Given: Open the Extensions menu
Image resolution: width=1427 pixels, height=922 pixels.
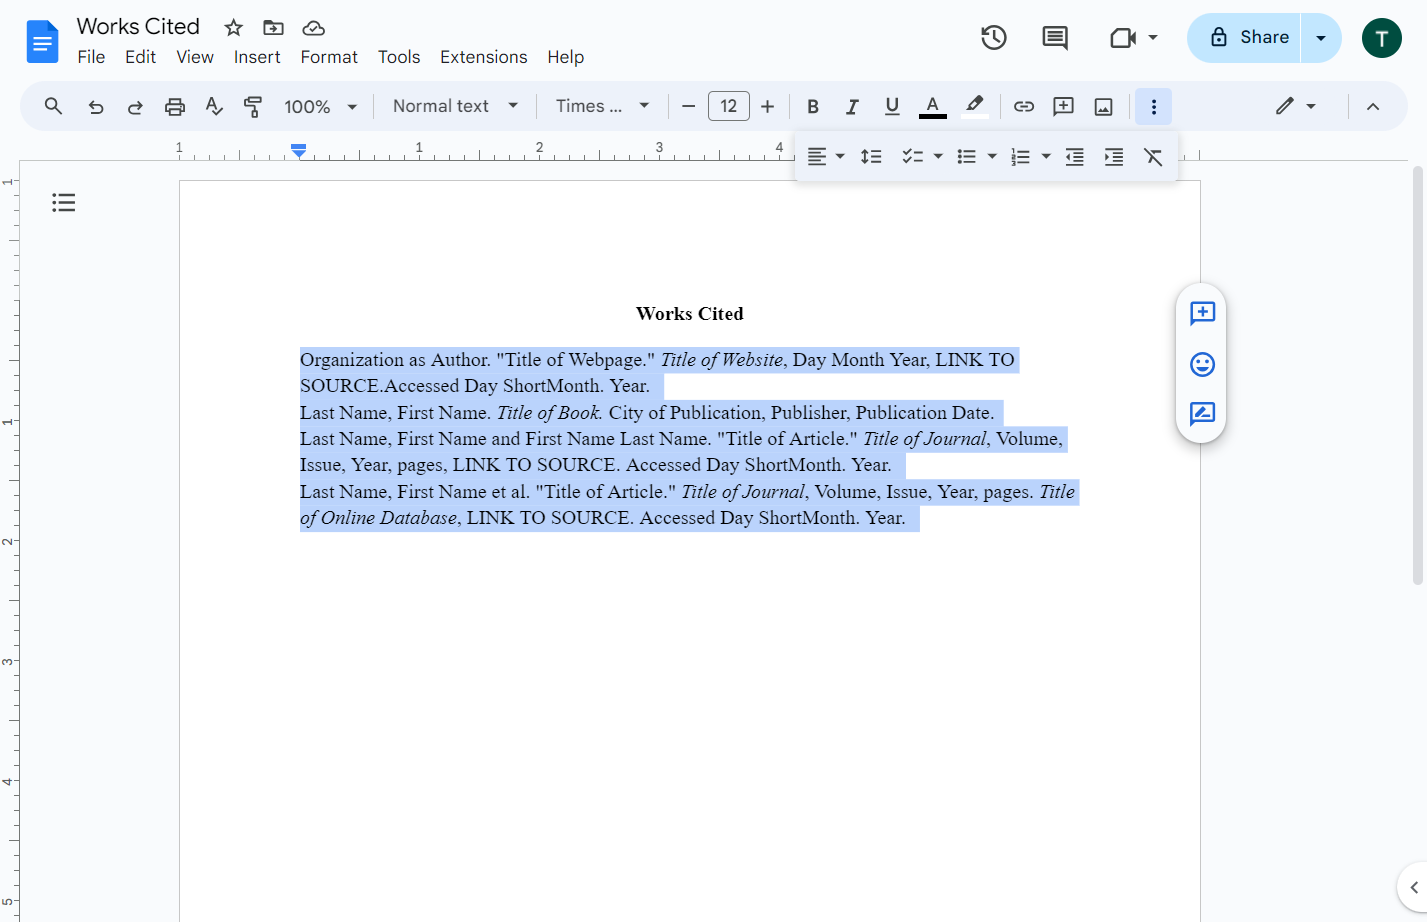Looking at the screenshot, I should point(484,57).
